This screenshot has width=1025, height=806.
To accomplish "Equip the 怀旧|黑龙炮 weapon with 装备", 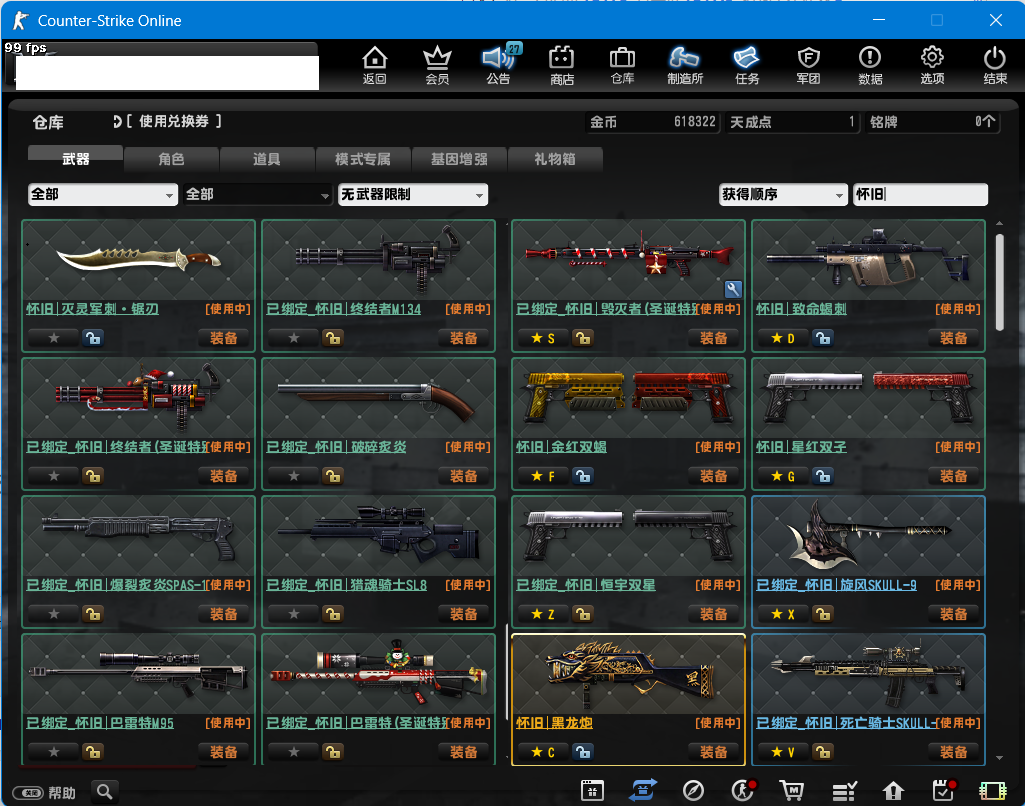I will pyautogui.click(x=713, y=752).
